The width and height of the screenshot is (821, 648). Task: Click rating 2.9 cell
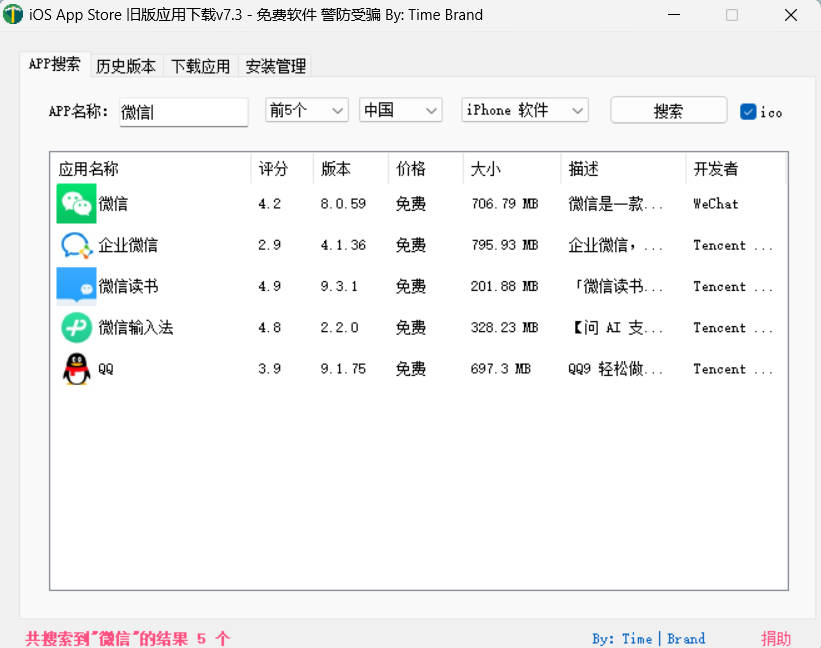click(x=270, y=245)
